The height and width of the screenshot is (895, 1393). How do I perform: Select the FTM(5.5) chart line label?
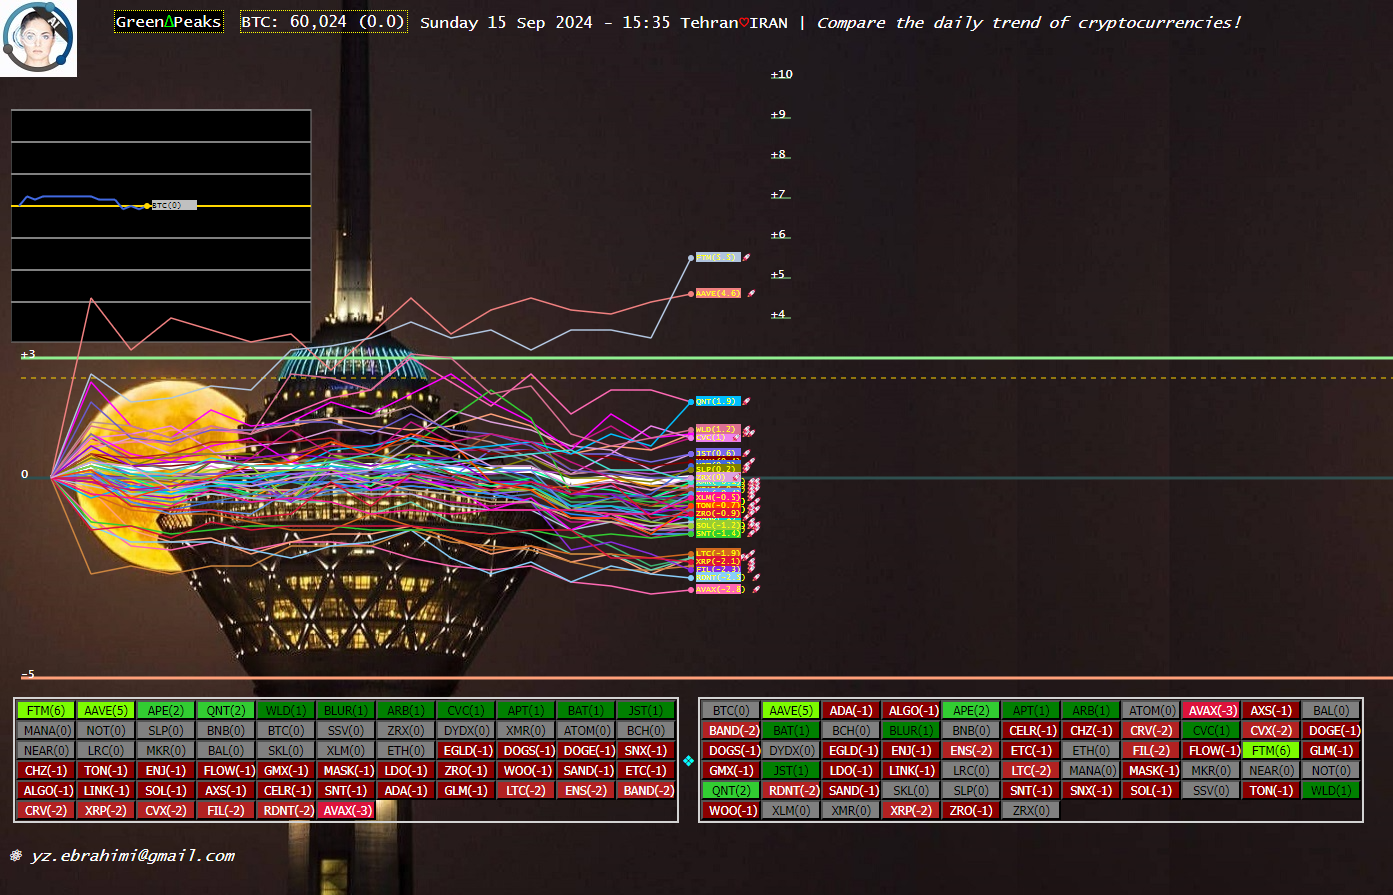718,257
